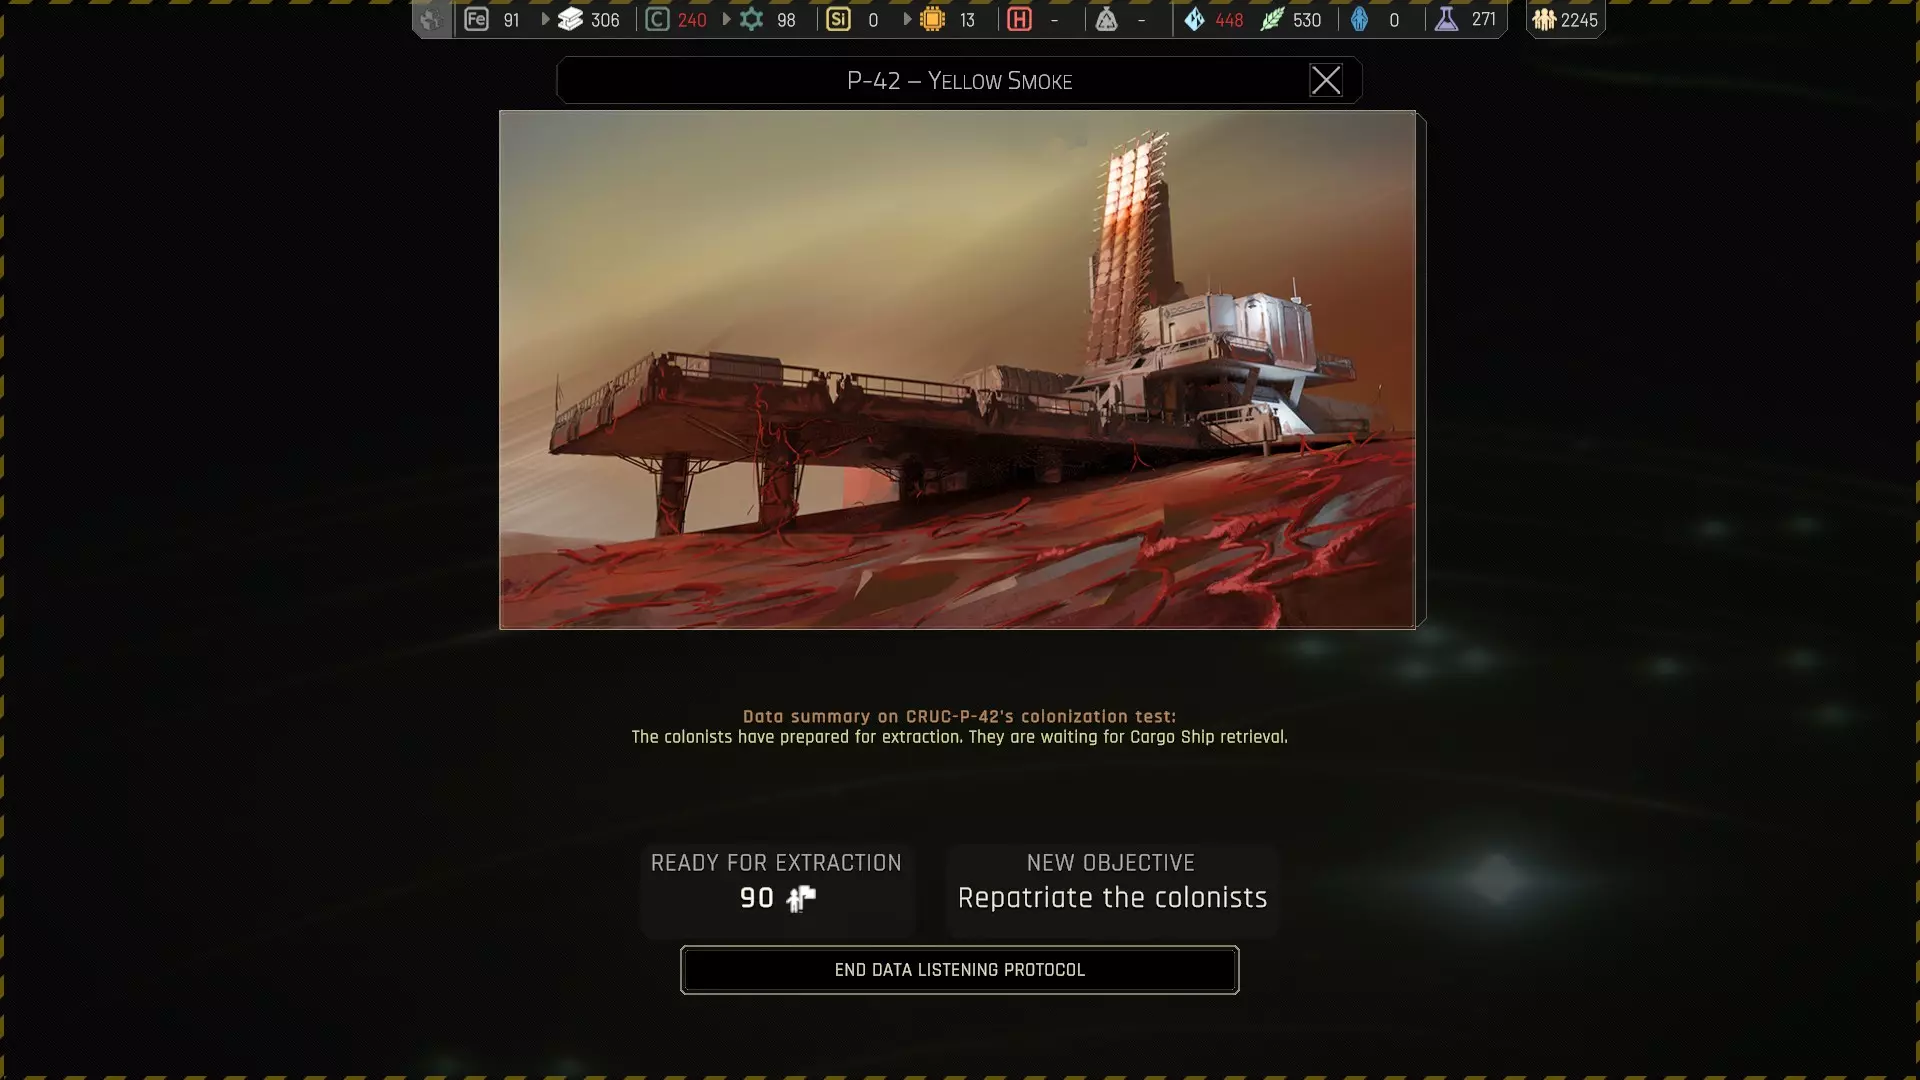
Task: Click the grey waste pile resource icon
Action: coord(1106,20)
